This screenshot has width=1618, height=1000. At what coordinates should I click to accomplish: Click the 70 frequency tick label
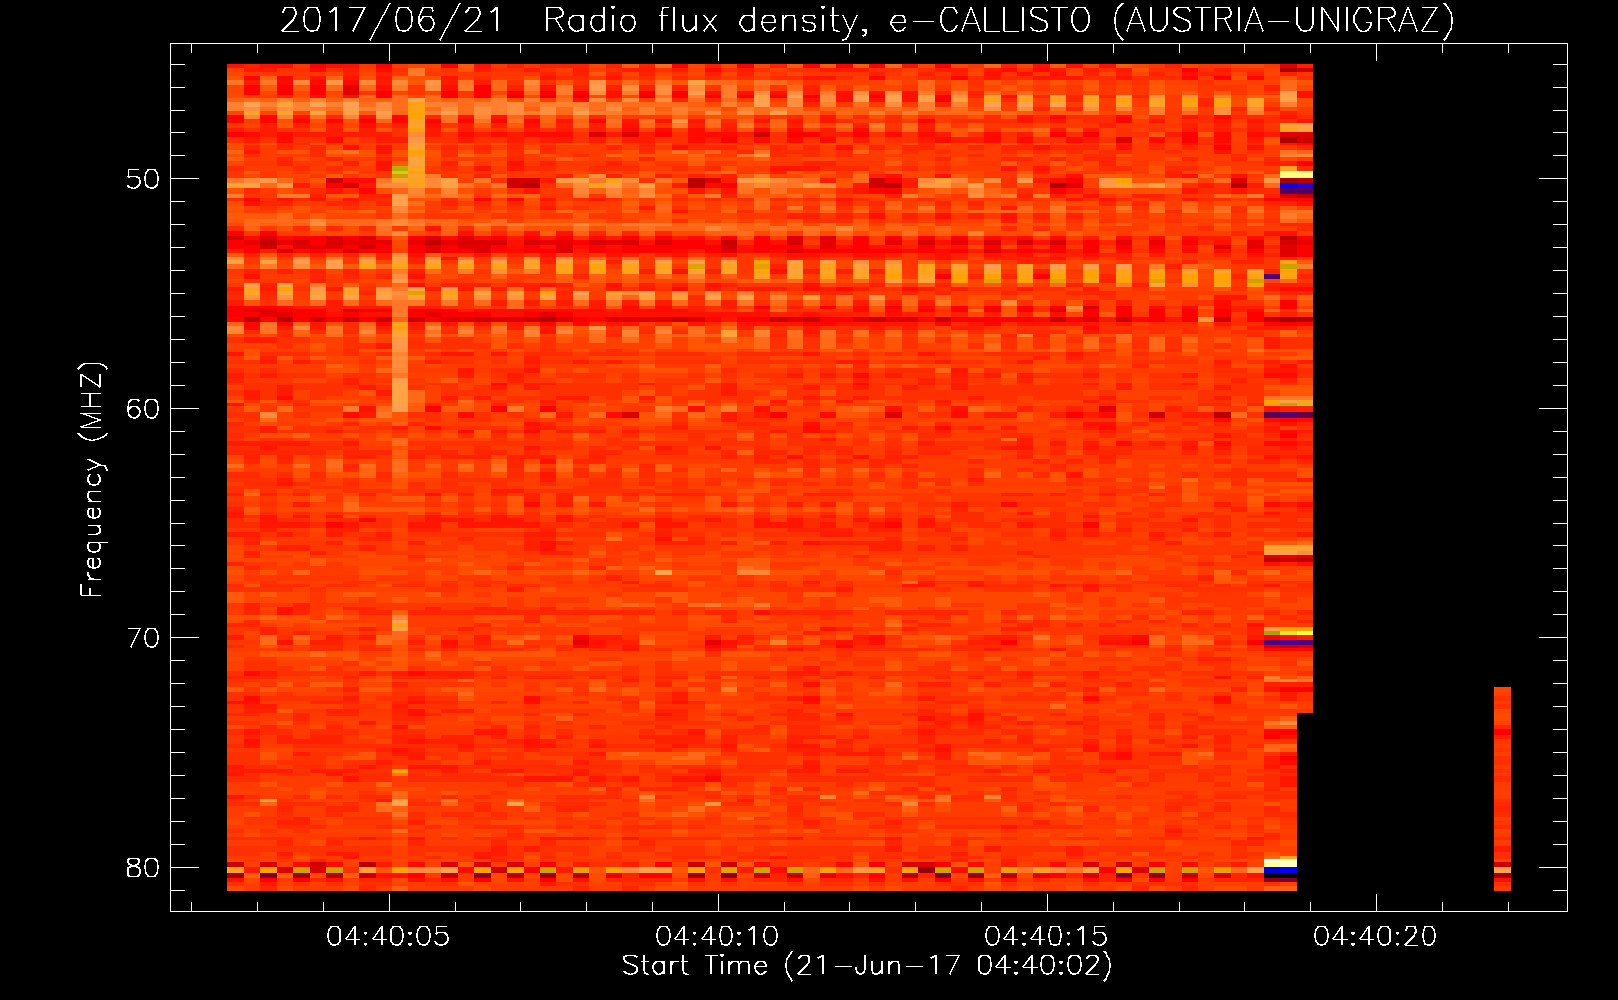[143, 637]
